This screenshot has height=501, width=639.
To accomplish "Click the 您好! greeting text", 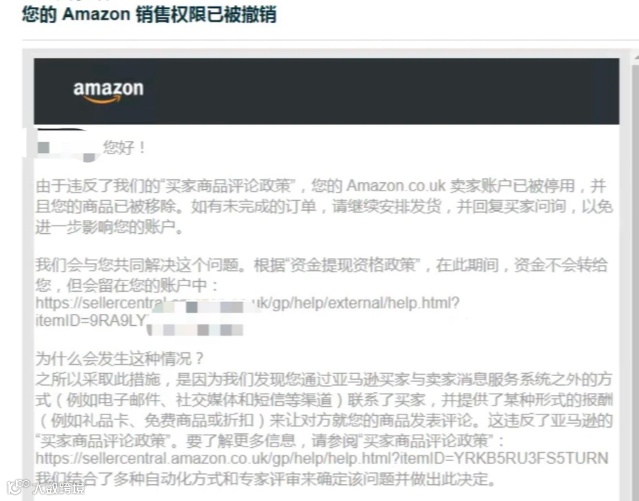I will pos(124,148).
